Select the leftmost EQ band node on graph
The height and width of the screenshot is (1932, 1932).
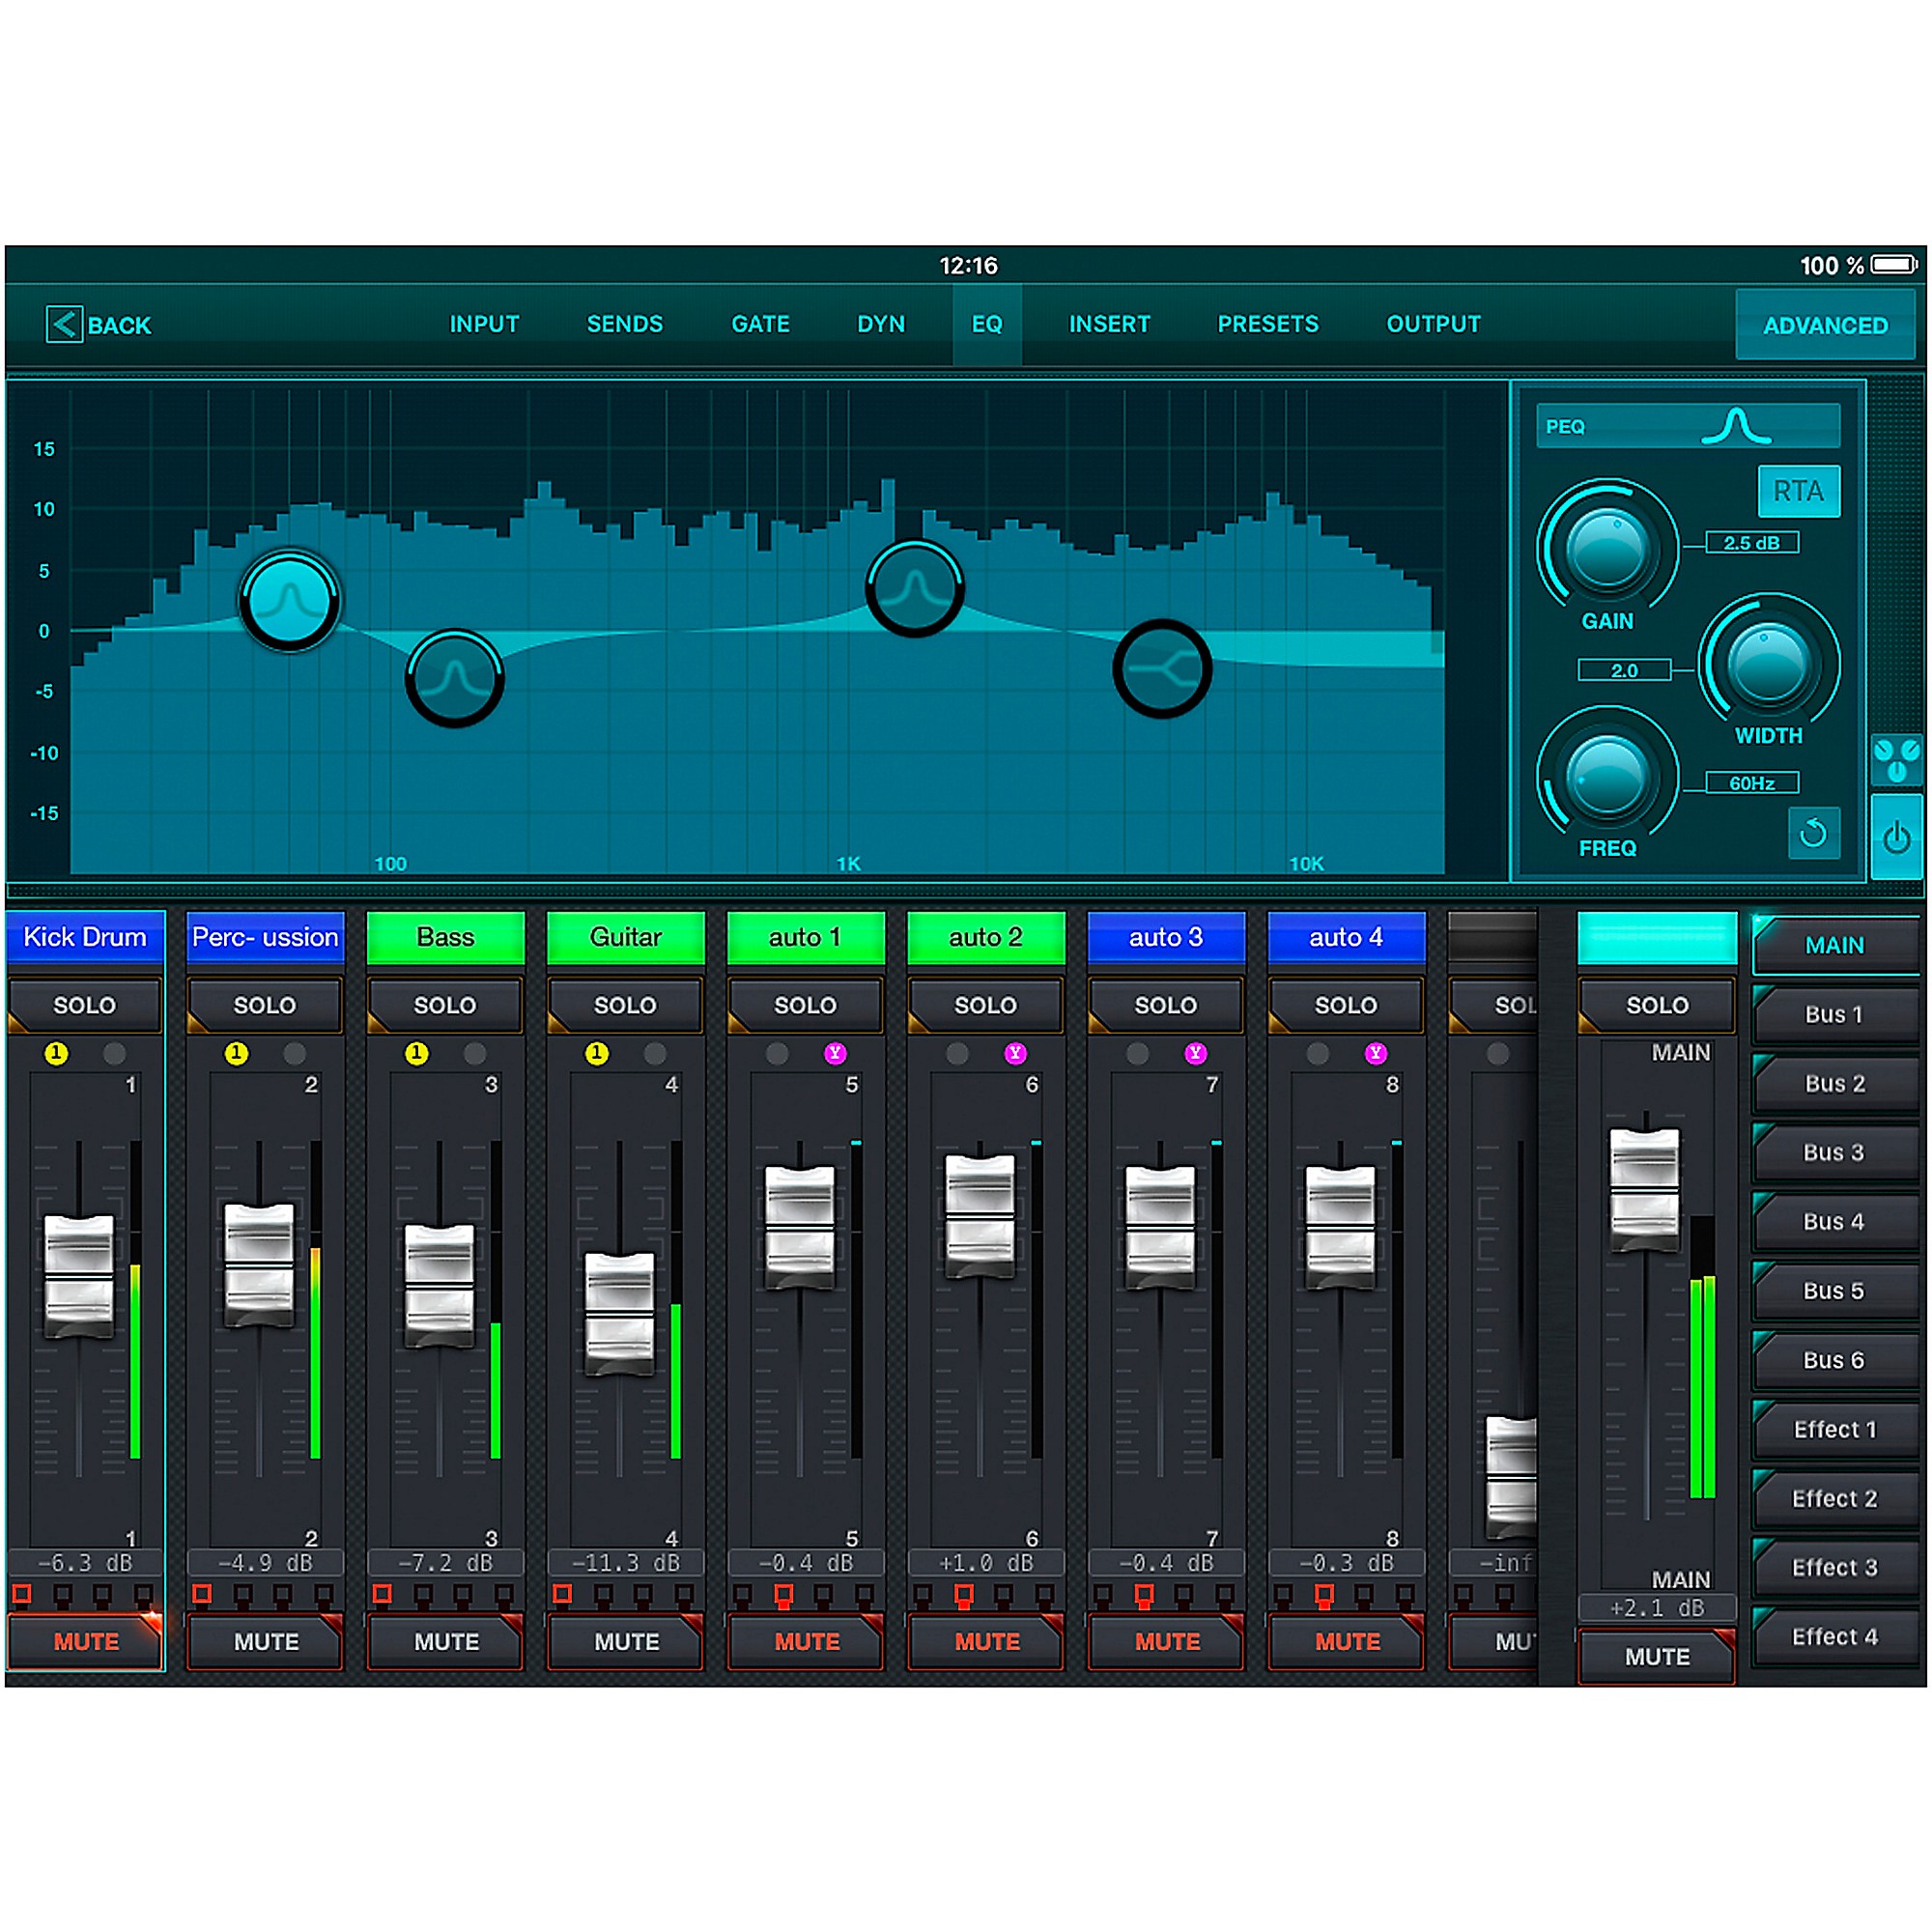pos(290,600)
